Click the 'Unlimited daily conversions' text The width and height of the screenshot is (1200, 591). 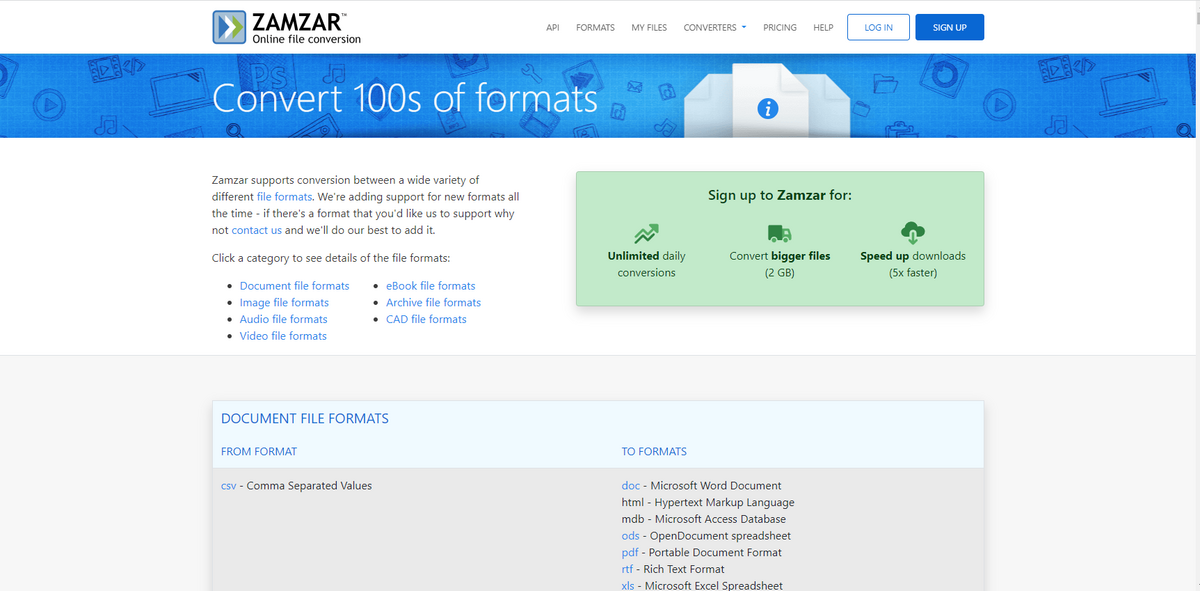point(647,264)
